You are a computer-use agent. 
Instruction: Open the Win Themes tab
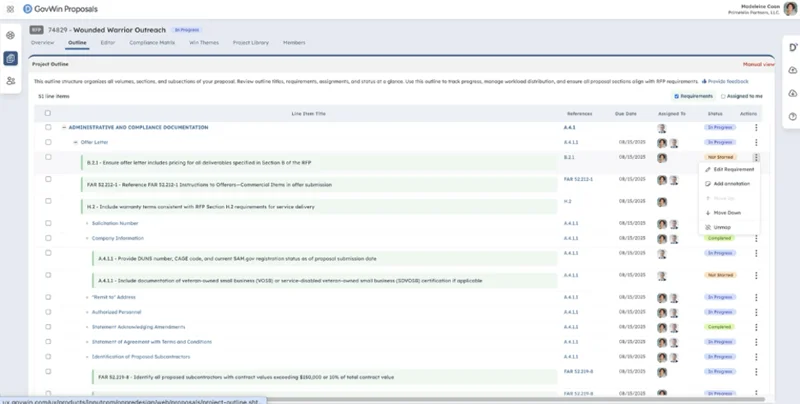tap(204, 43)
